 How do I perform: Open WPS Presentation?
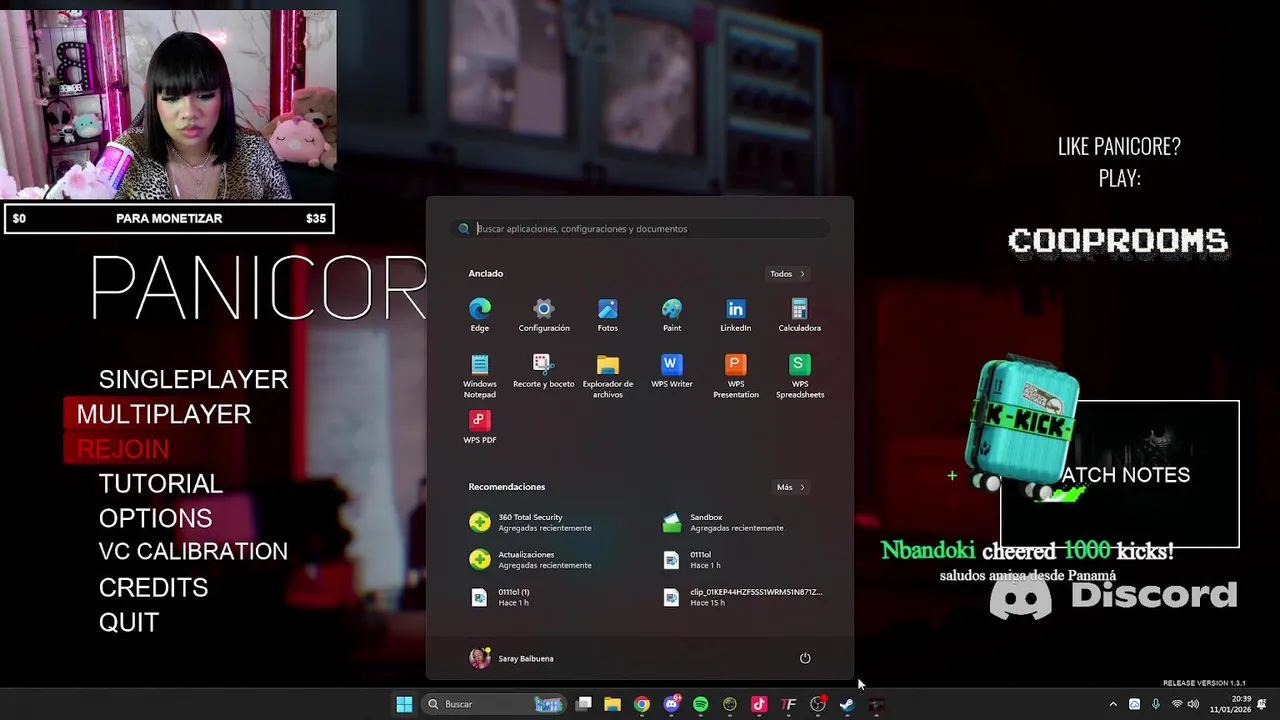pyautogui.click(x=735, y=376)
